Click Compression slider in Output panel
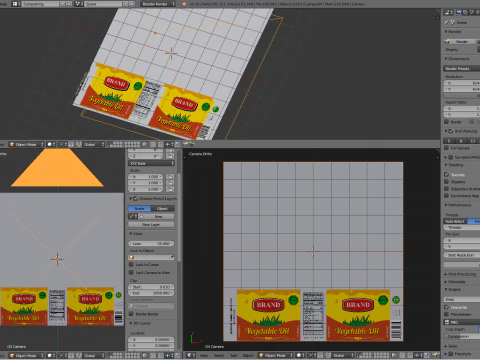The image size is (480, 360). (462, 336)
